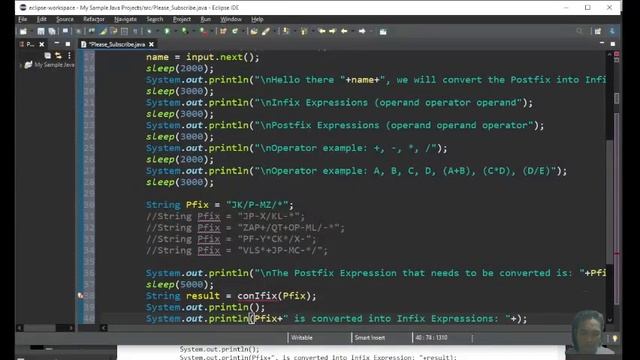
Task: Open the External Tools dropdown arrow
Action: (x=211, y=31)
